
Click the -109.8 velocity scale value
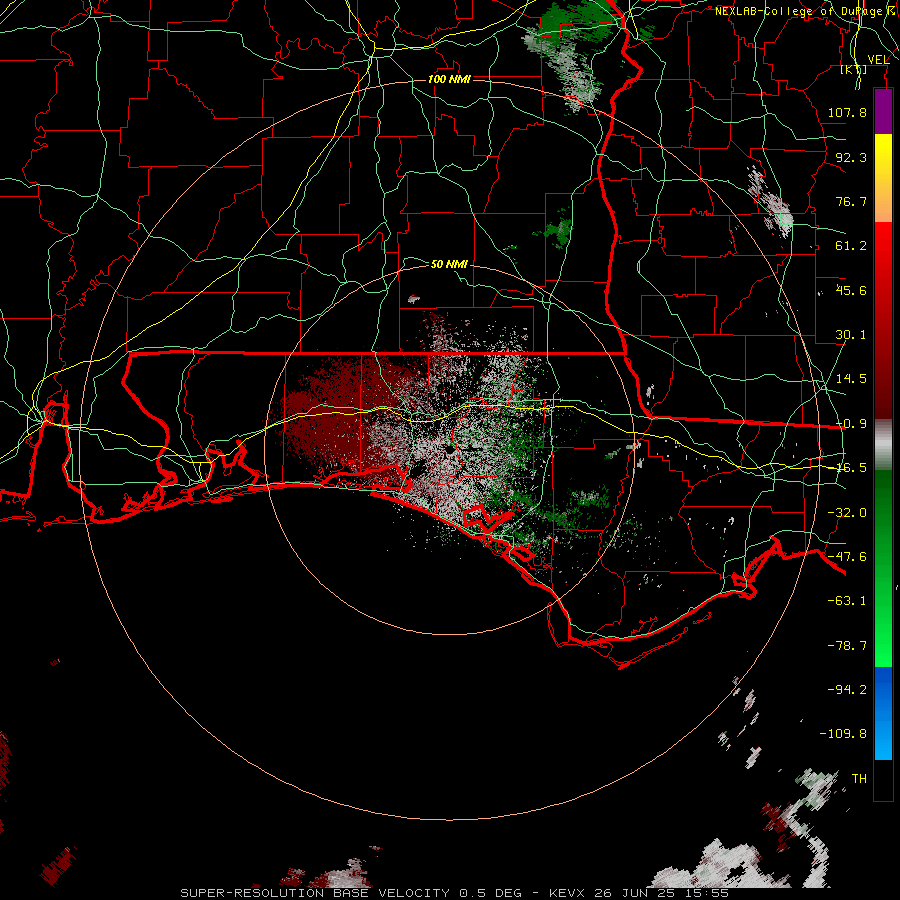(x=843, y=734)
